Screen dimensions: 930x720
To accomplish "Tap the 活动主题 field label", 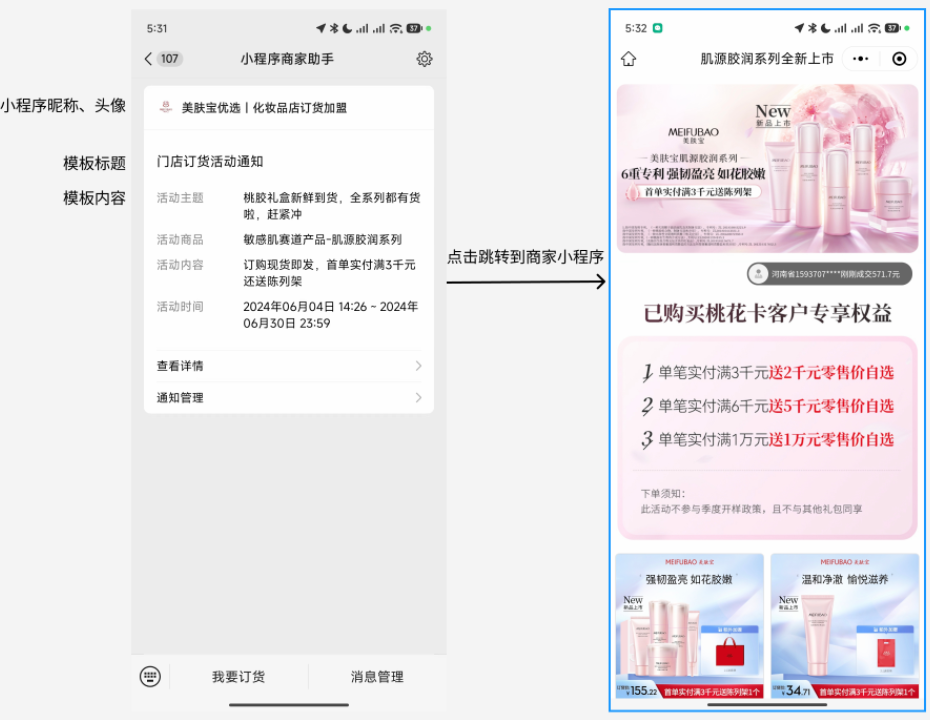I will pos(180,197).
